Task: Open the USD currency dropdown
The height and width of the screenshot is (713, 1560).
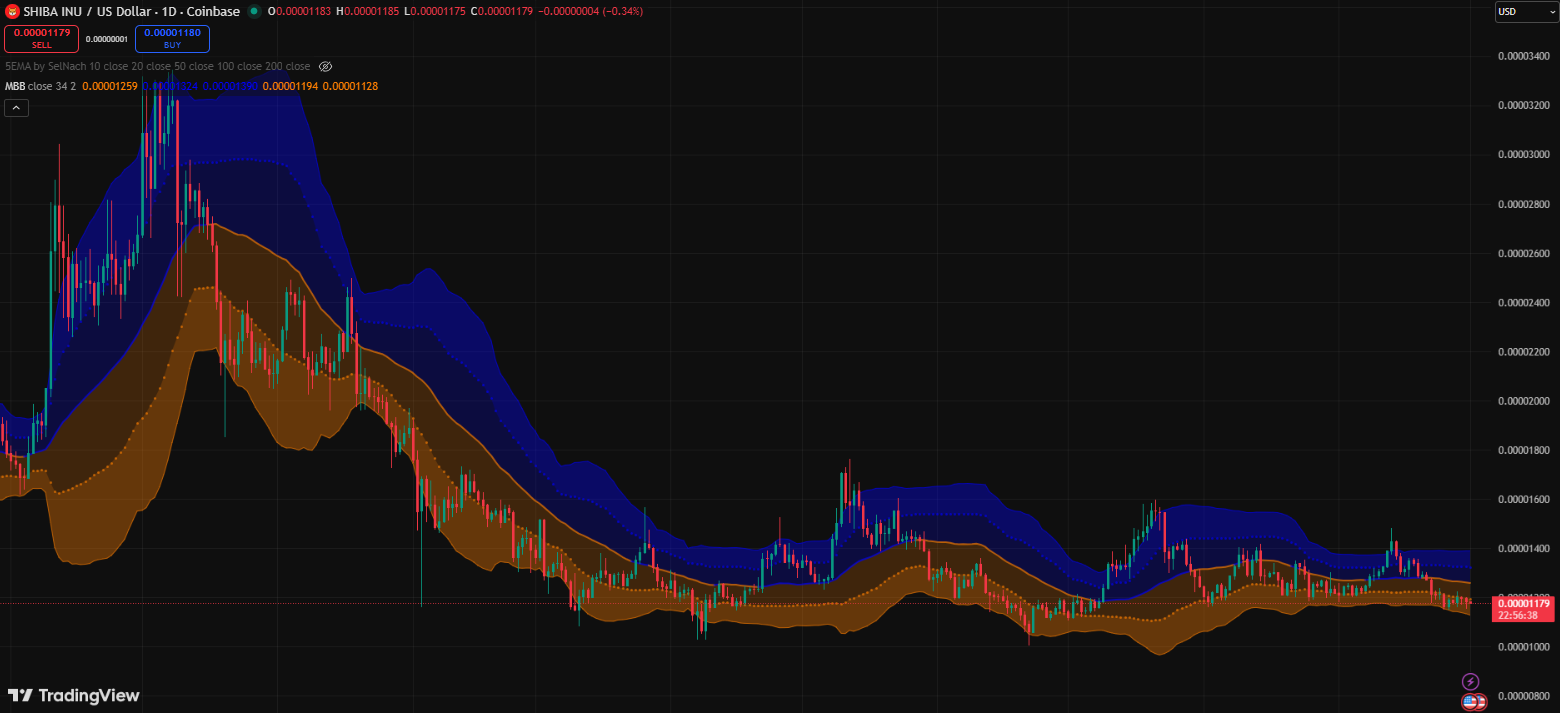Action: point(1526,12)
